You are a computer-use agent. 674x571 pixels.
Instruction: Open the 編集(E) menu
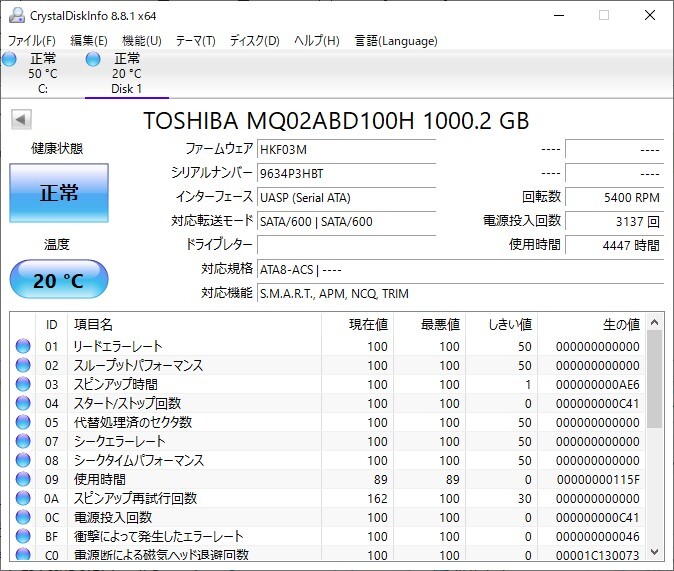pos(89,41)
